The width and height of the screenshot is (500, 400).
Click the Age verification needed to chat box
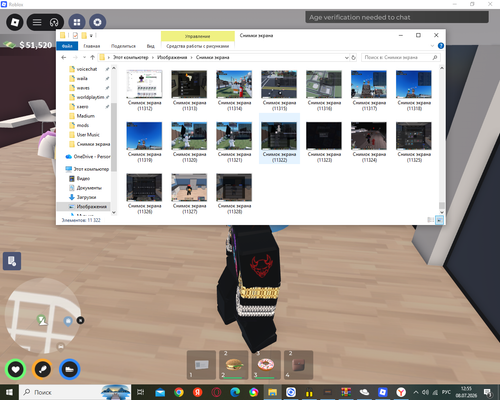(x=397, y=17)
